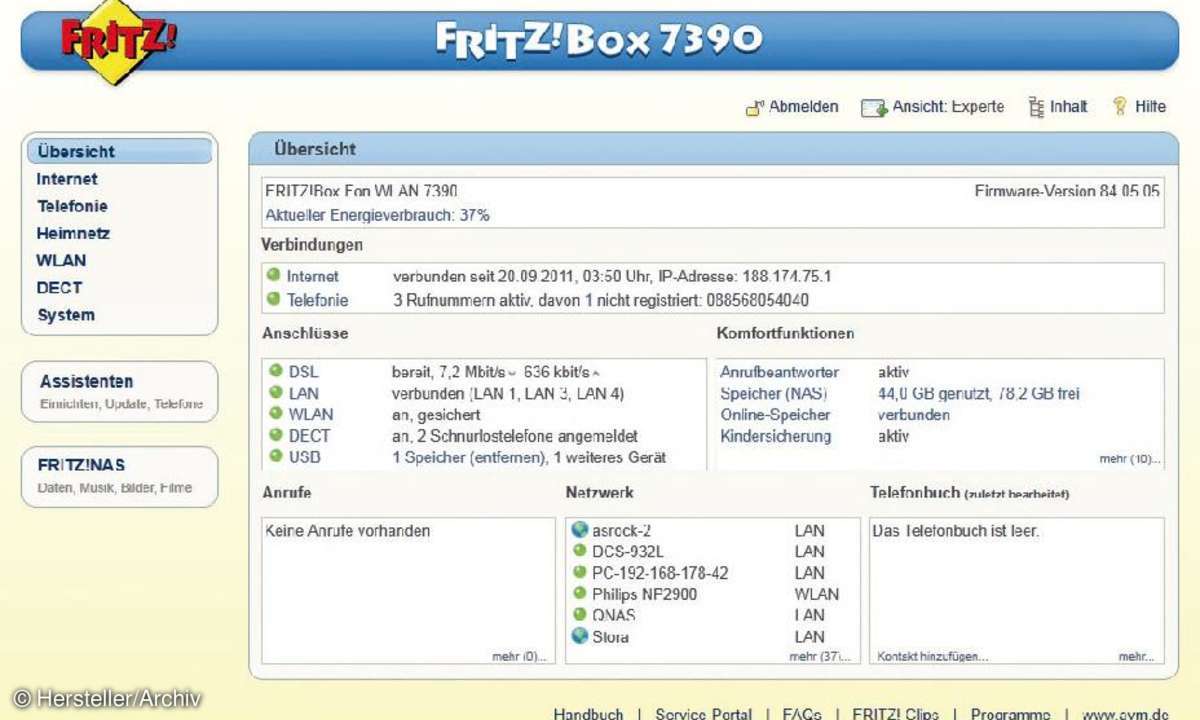
Task: Click green status dot beside WLAN port
Action: (275, 413)
